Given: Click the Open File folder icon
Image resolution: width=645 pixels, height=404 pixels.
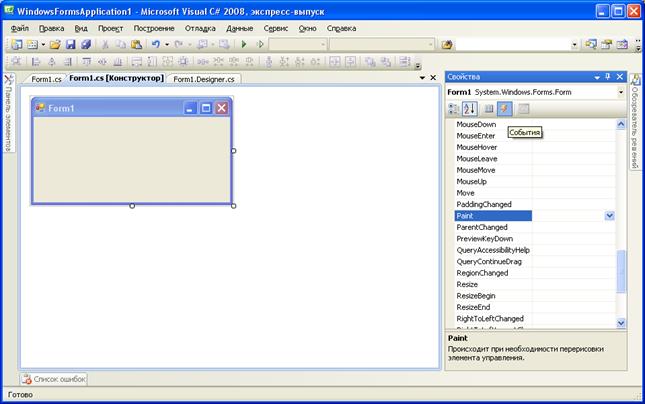Looking at the screenshot, I should pos(55,45).
